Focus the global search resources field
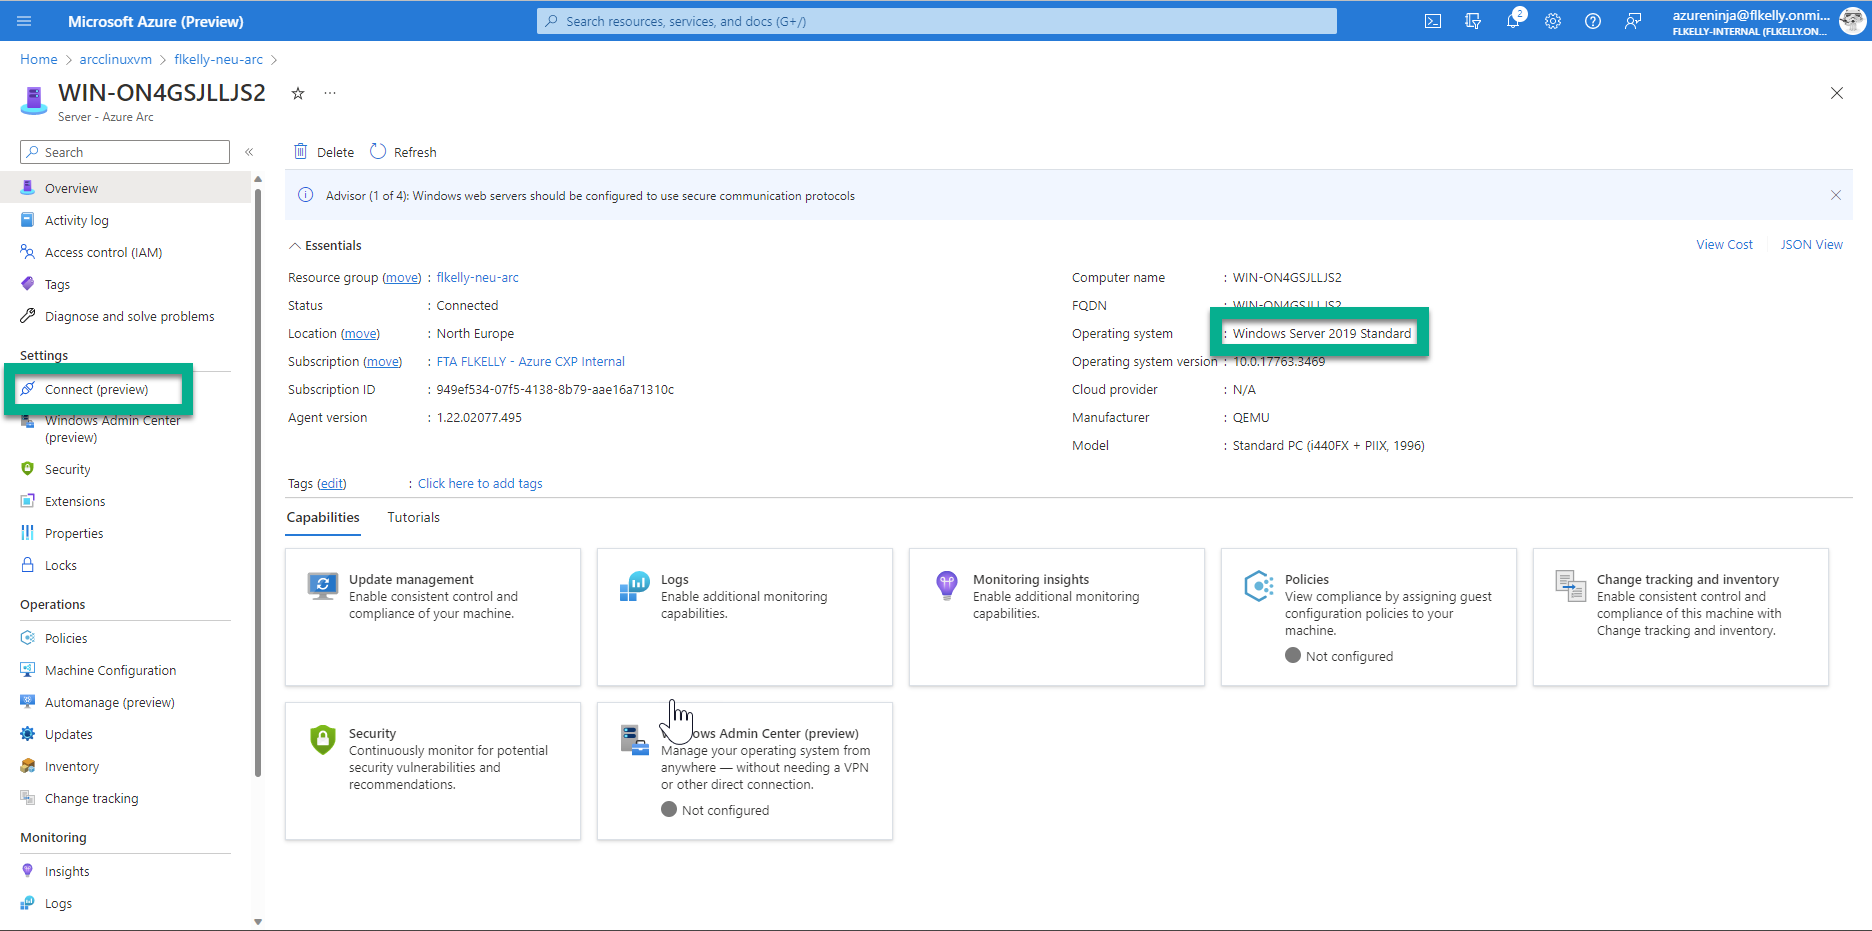 937,21
